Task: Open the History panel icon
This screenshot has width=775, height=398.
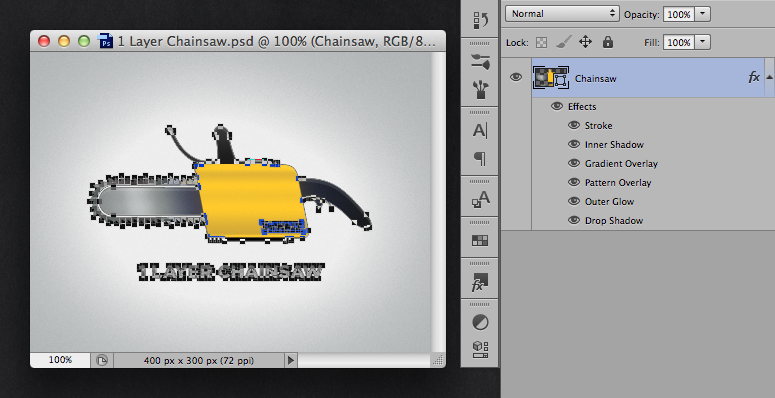Action: click(x=480, y=20)
